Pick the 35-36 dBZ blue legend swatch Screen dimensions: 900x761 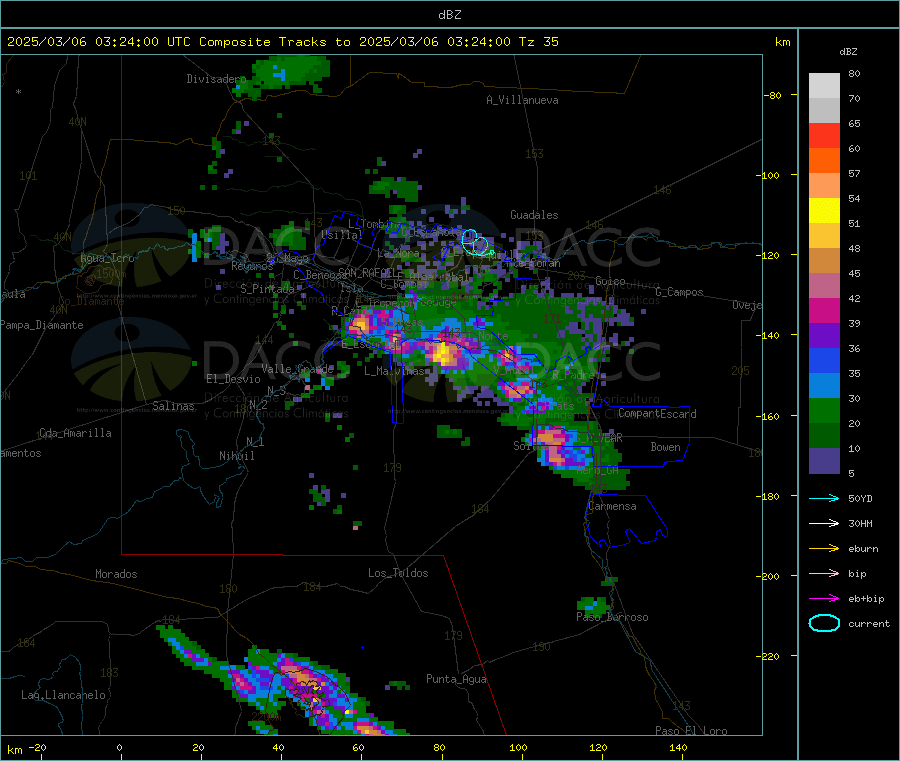tap(824, 360)
